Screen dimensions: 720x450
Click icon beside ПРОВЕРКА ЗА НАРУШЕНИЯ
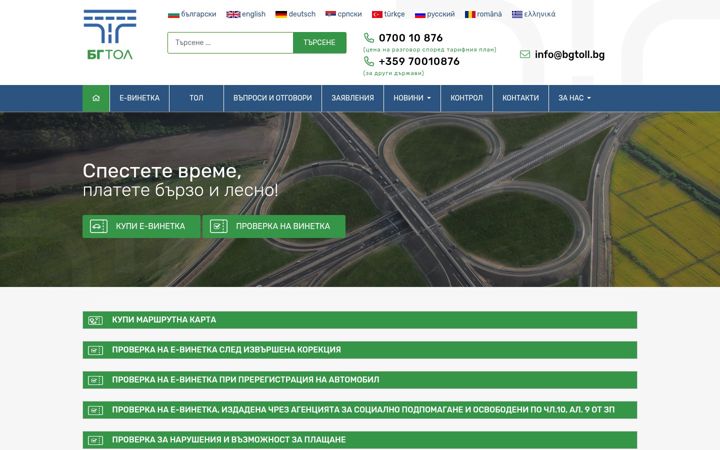(95, 440)
